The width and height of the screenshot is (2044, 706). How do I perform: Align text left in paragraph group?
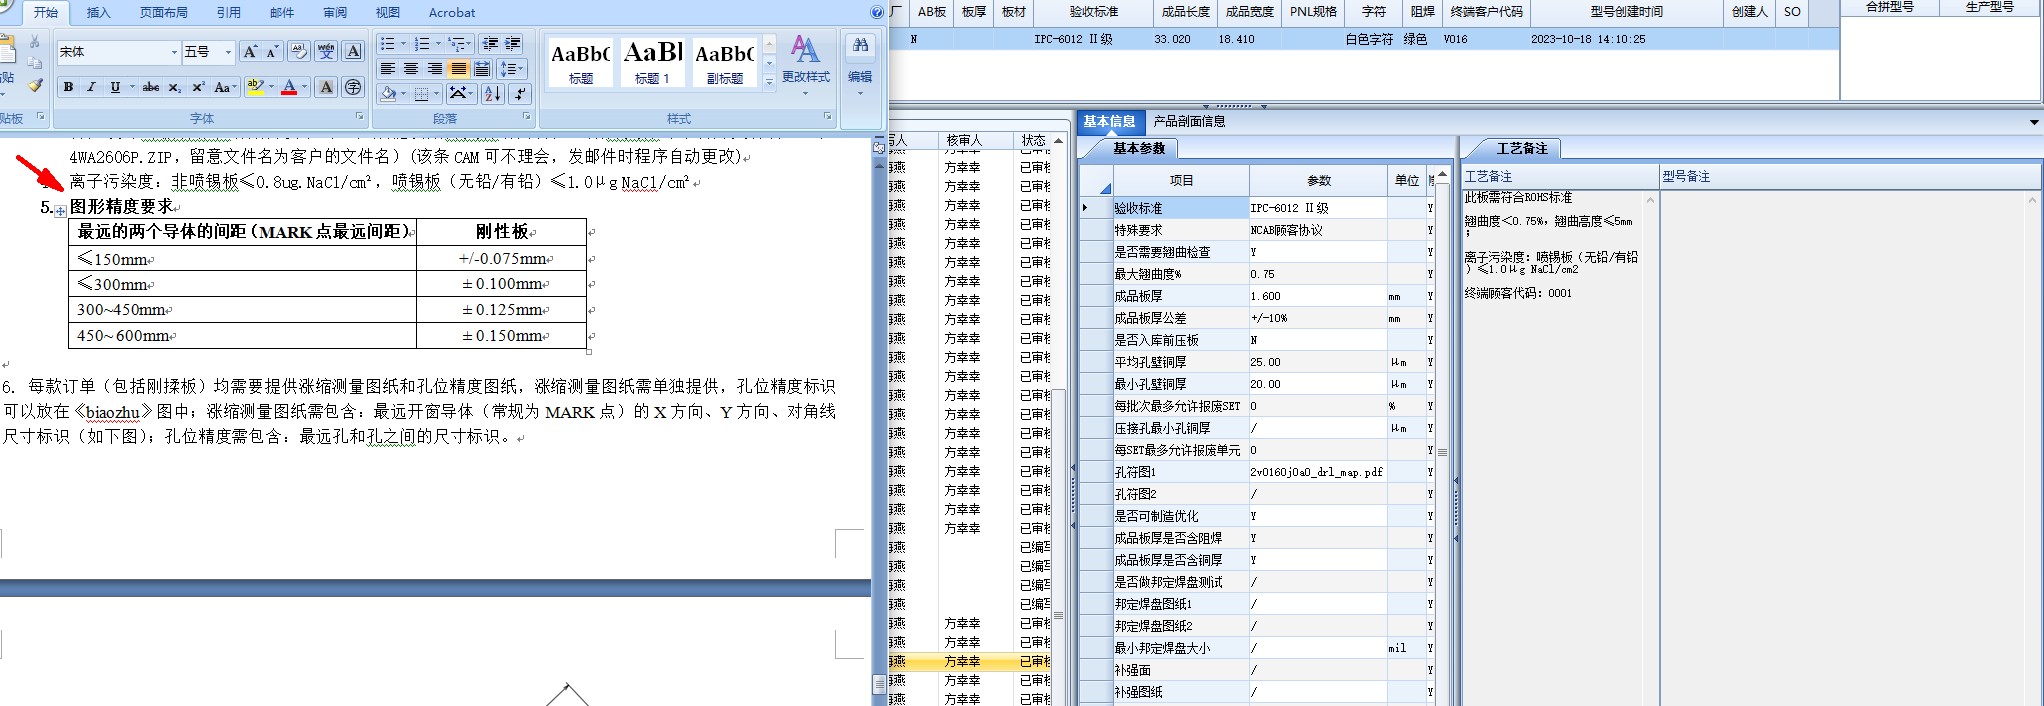tap(388, 69)
